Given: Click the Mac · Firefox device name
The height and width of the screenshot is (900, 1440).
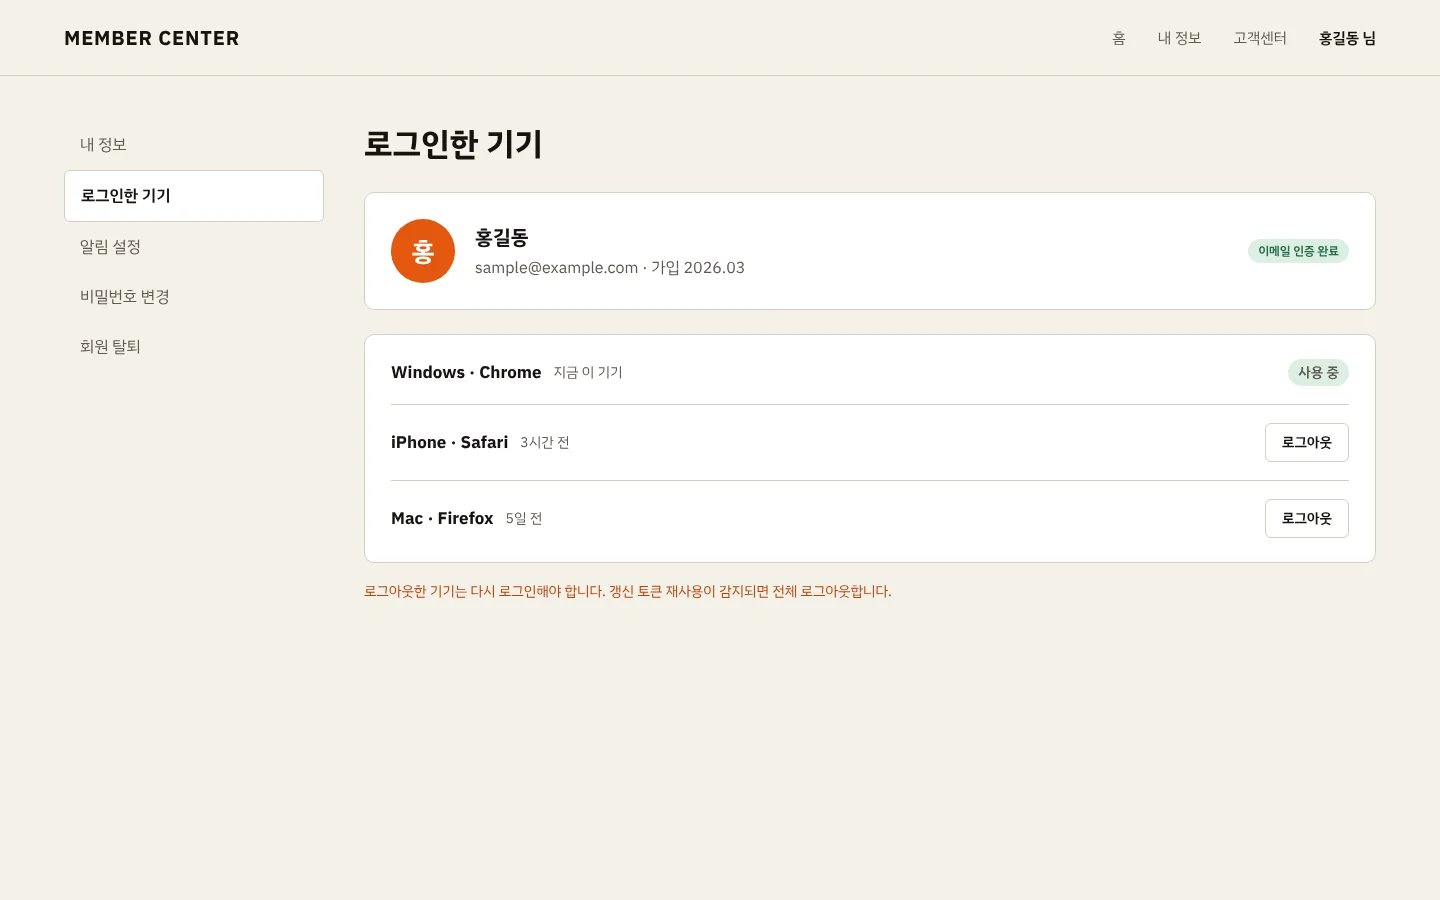Looking at the screenshot, I should pos(442,518).
